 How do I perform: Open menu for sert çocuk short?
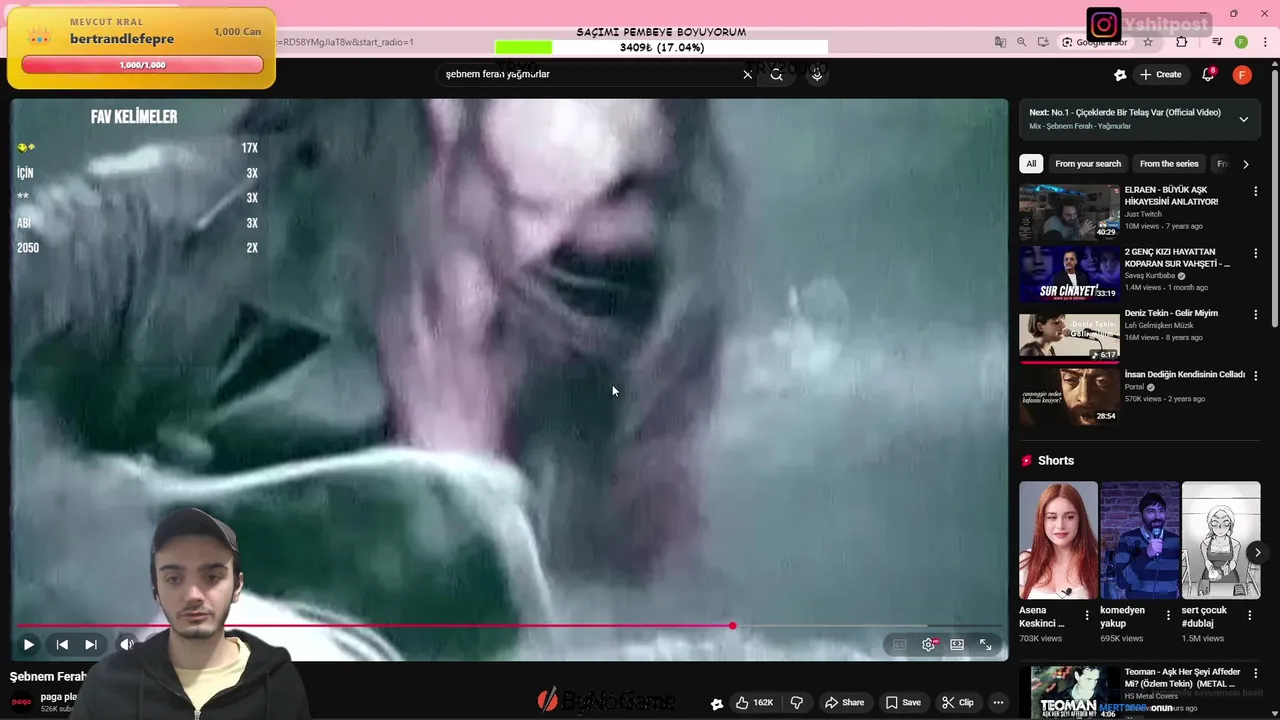1249,616
